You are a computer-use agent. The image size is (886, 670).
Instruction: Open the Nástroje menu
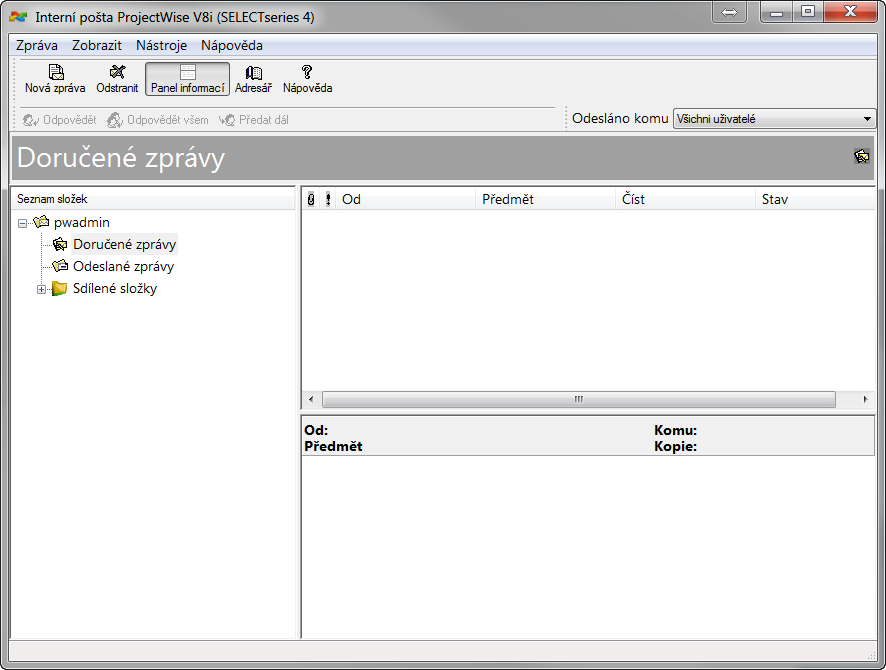coord(161,45)
